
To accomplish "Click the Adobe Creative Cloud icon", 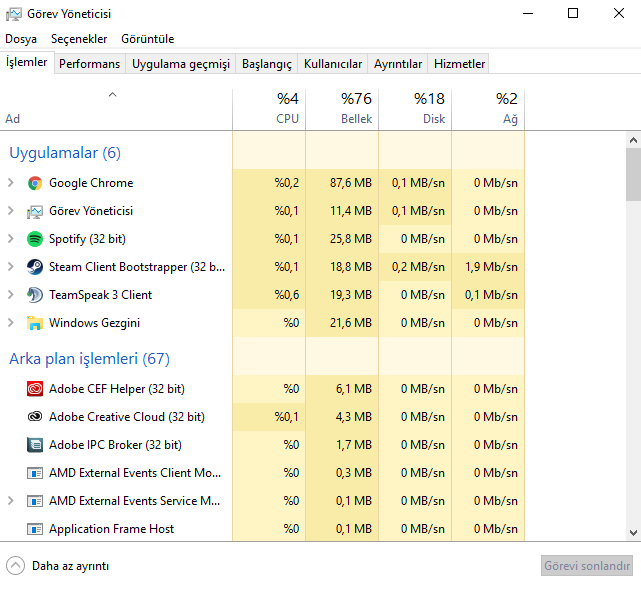I will [x=35, y=417].
